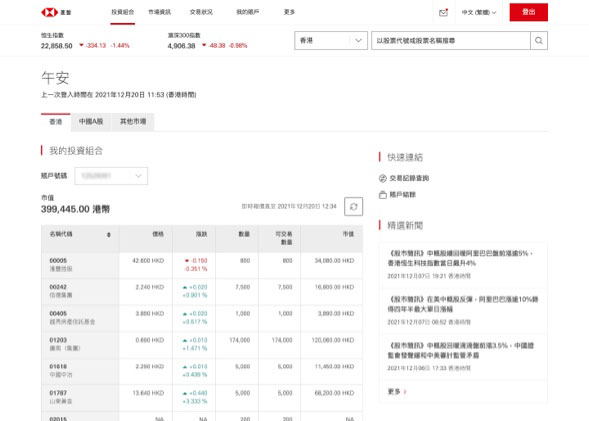Click the 22,858.50 Hang Seng index value
This screenshot has width=589, height=421.
(57, 46)
